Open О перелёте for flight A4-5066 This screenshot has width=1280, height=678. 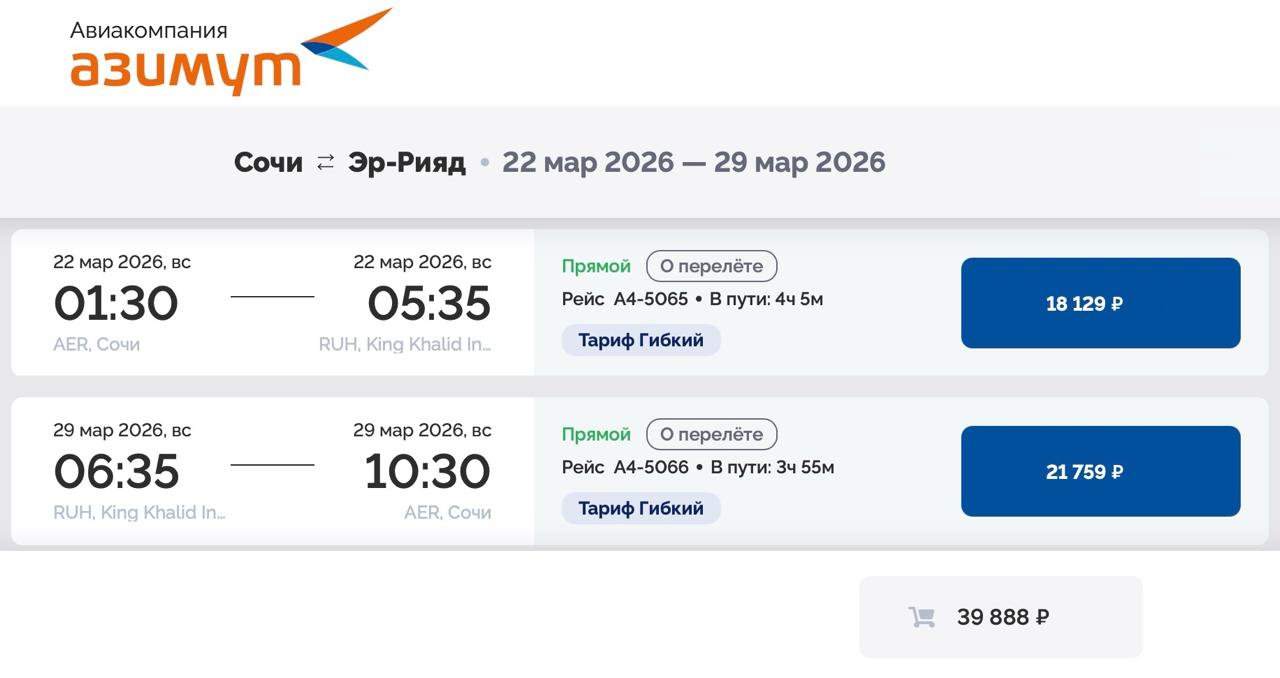click(x=711, y=434)
